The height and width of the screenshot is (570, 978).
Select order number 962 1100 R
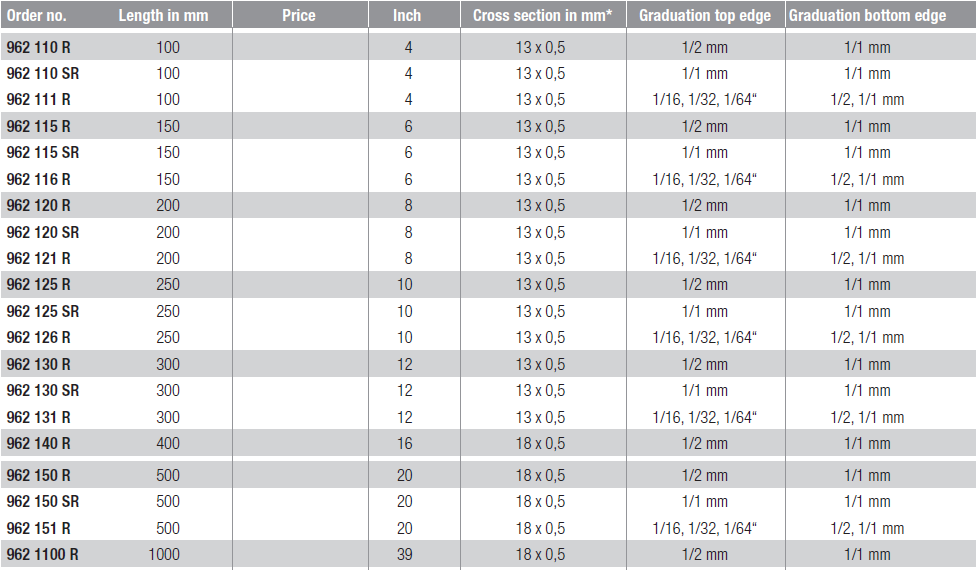43,554
